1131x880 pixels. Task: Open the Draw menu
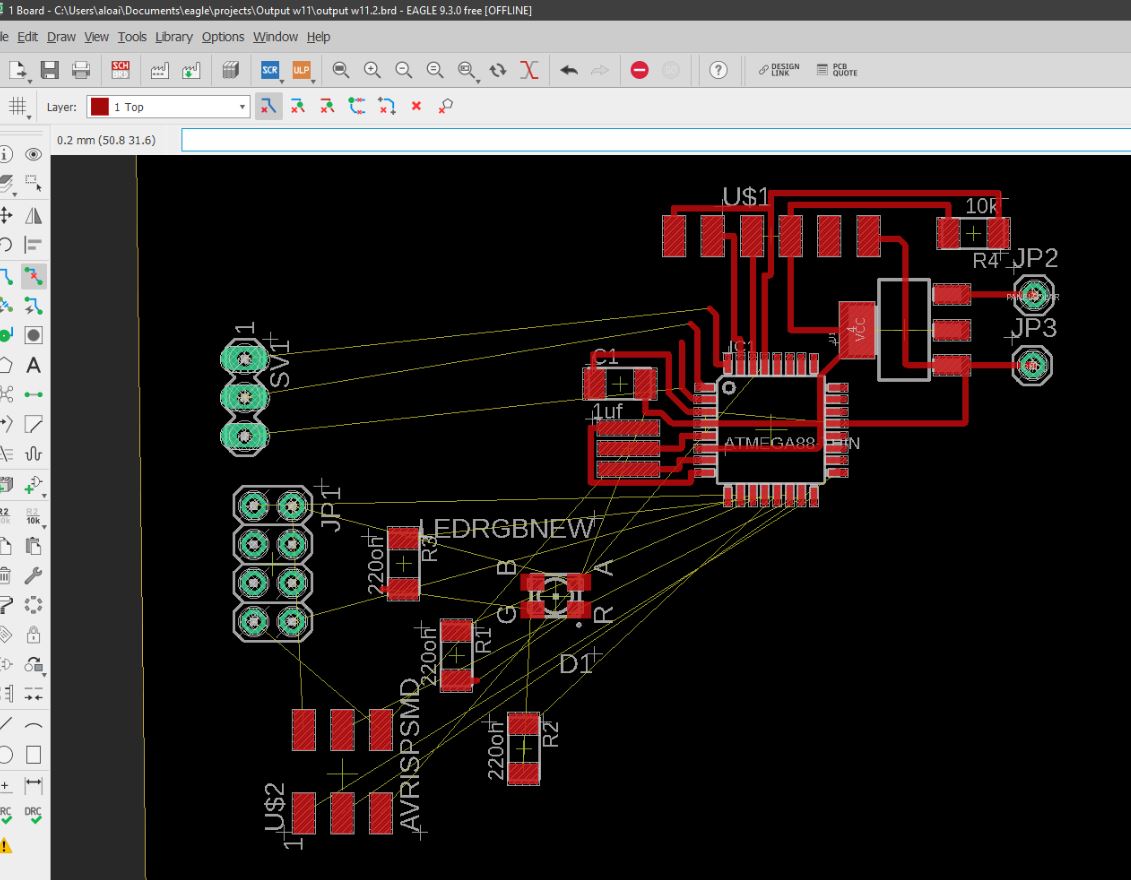[61, 37]
